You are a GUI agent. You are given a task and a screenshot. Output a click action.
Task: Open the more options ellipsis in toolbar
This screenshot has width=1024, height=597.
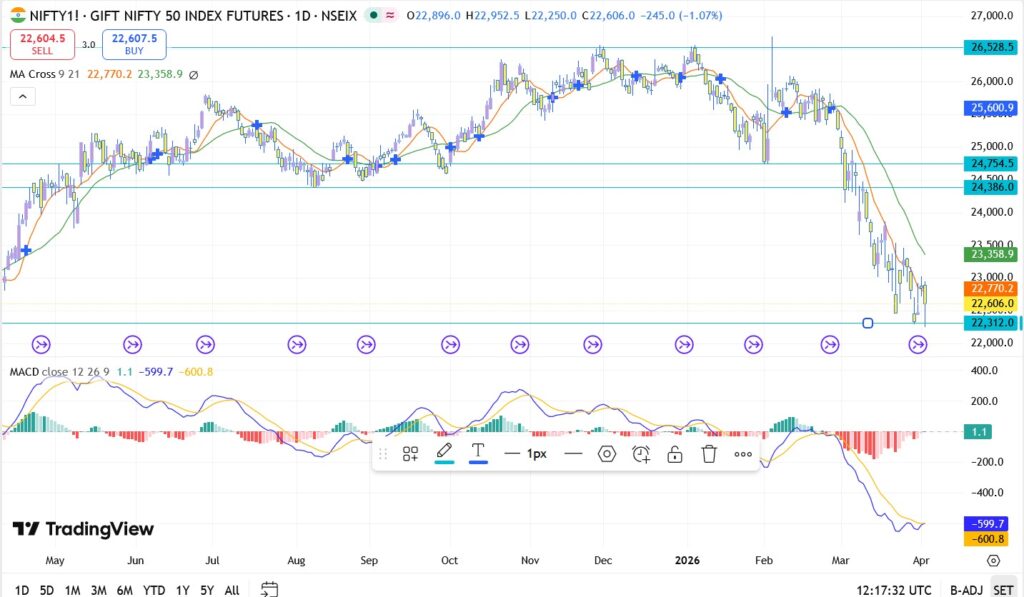coord(743,454)
